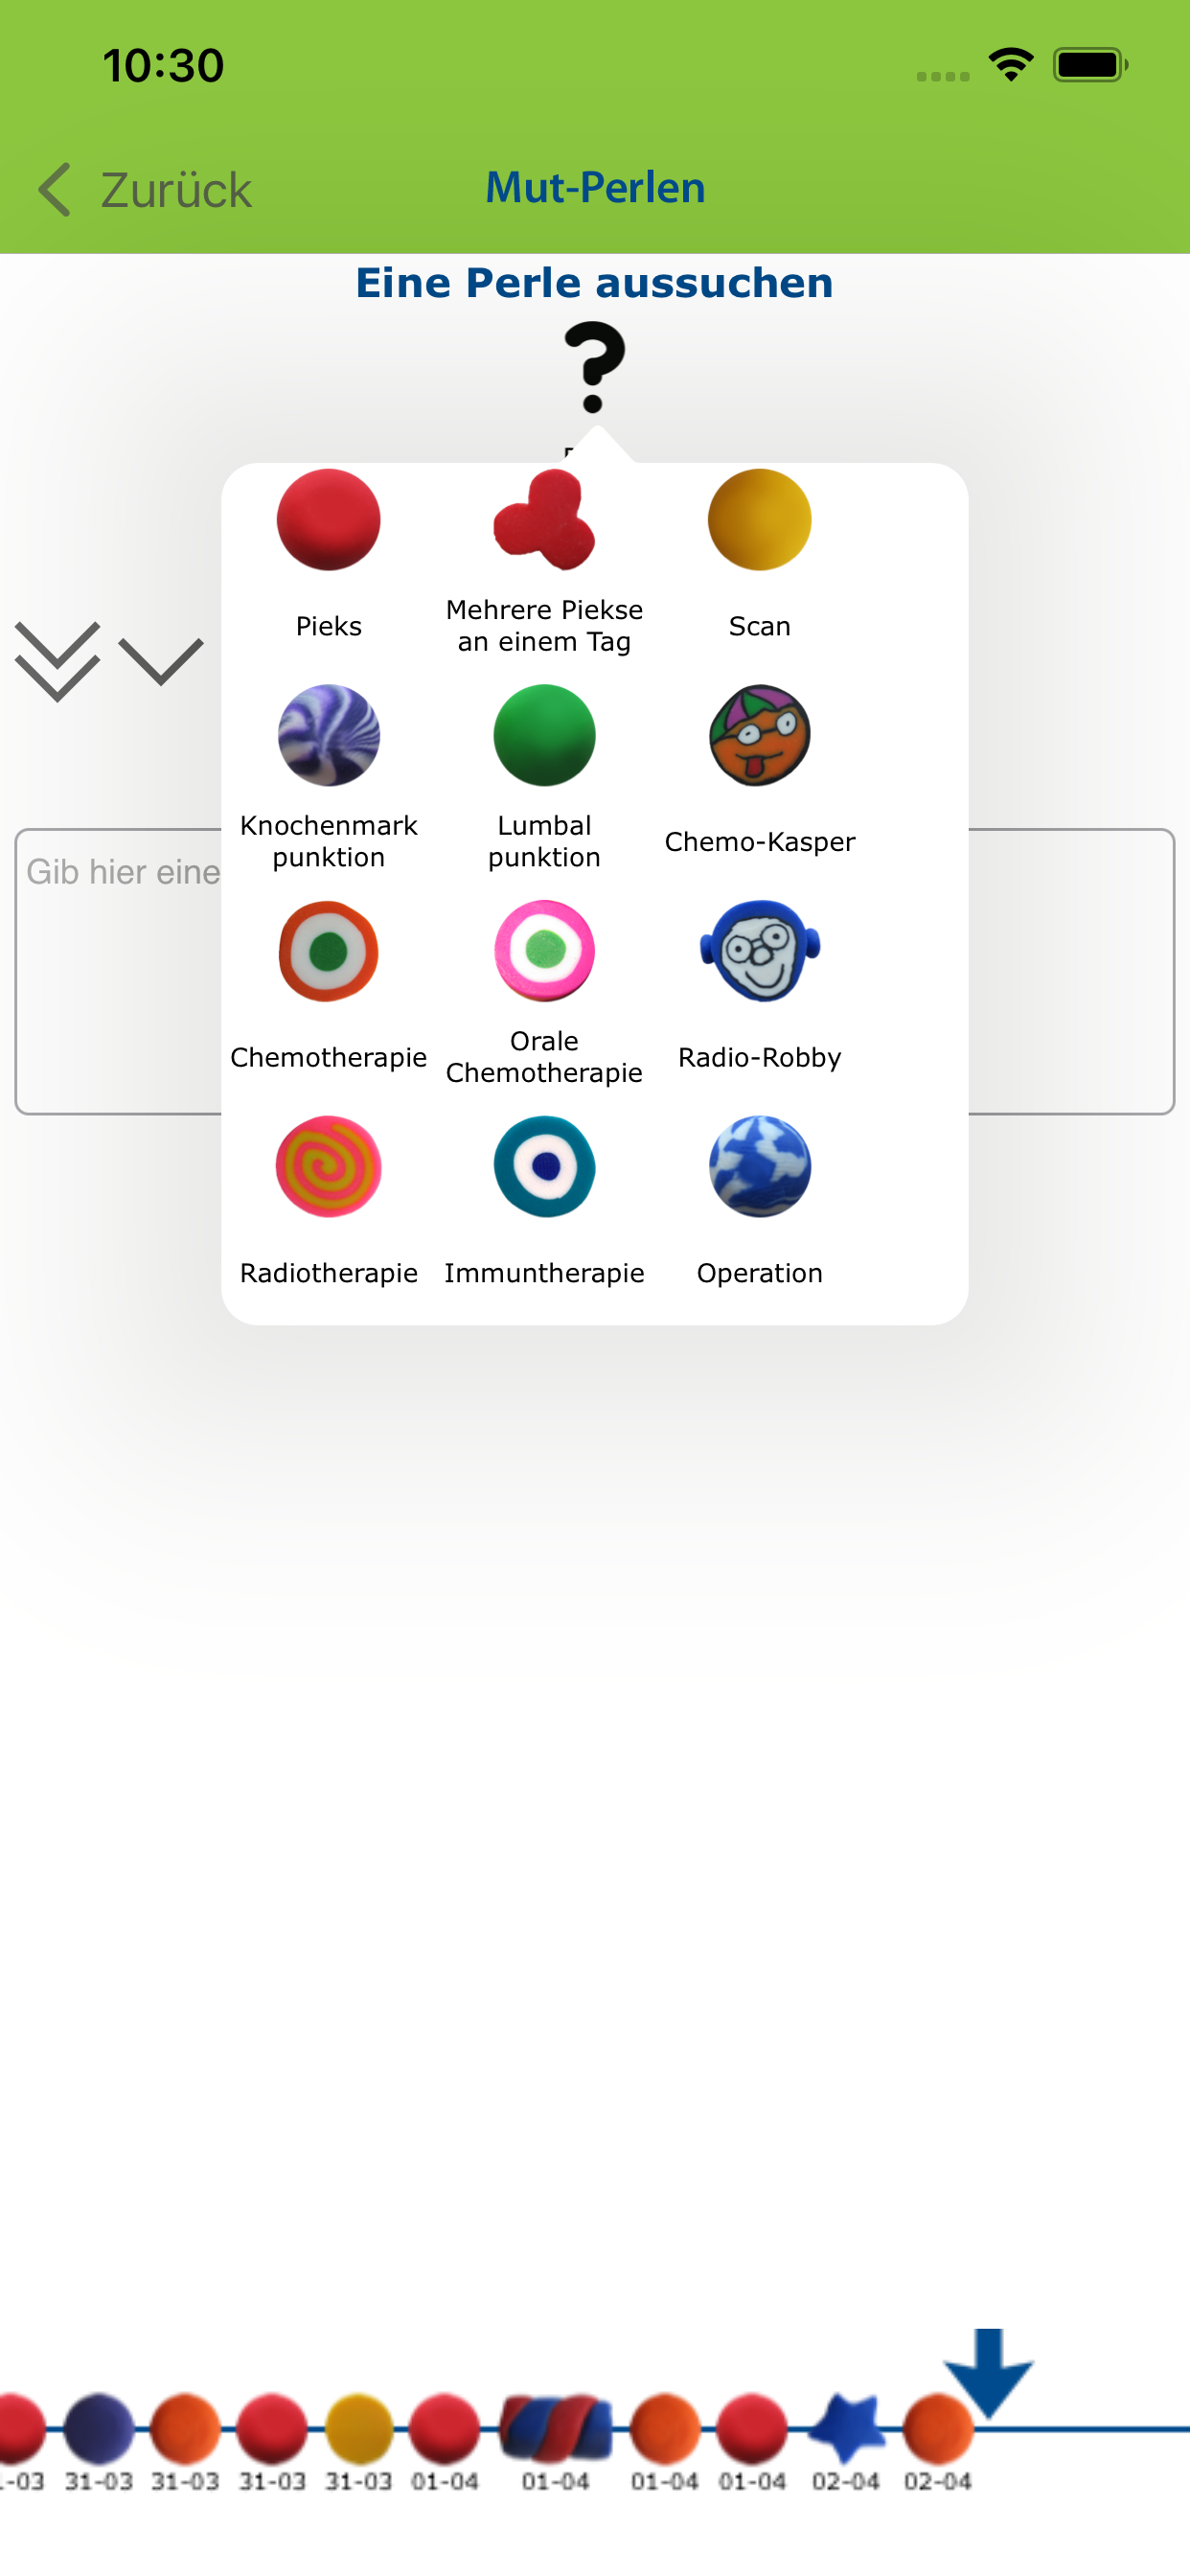Screen dimensions: 1190x2576
Task: Expand using the single down chevron
Action: [160, 661]
